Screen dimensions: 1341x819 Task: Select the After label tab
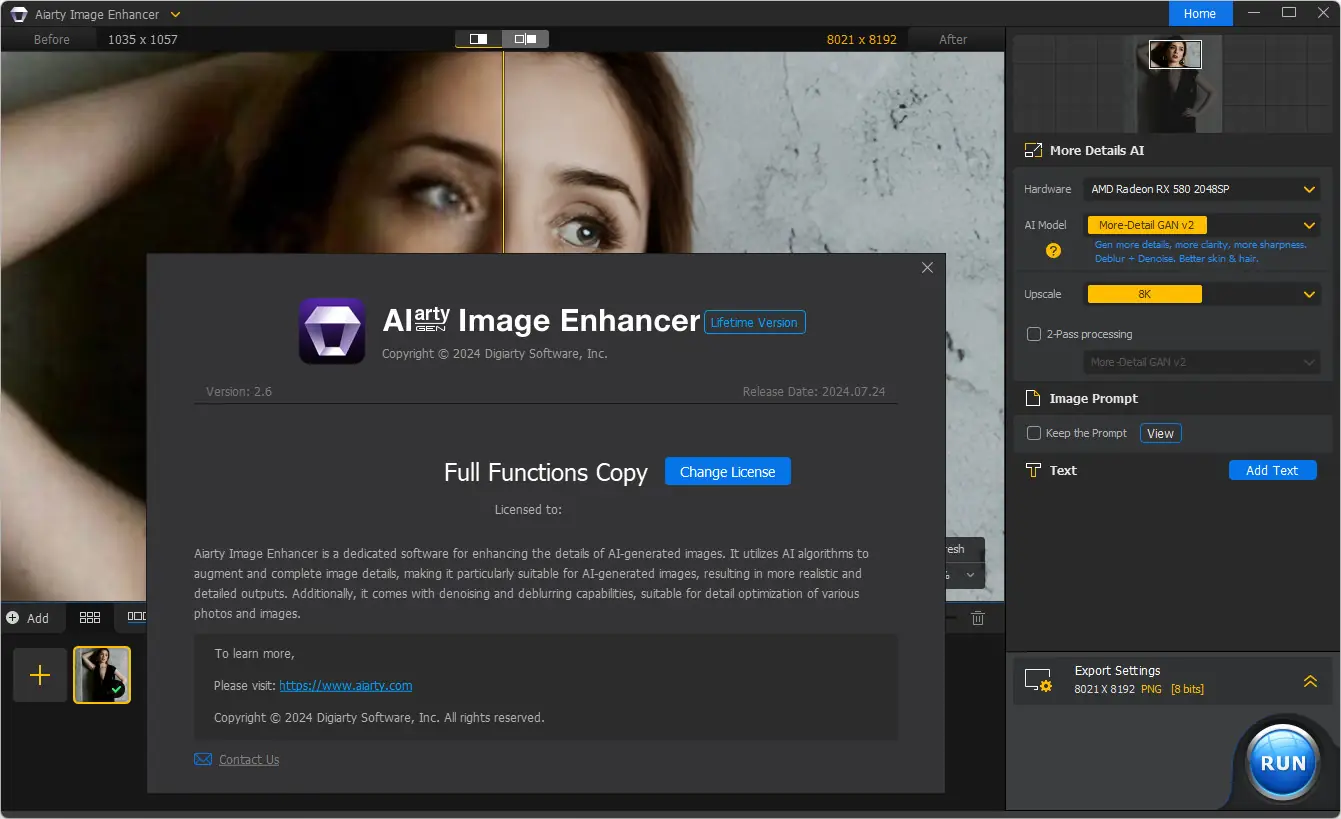tap(953, 40)
